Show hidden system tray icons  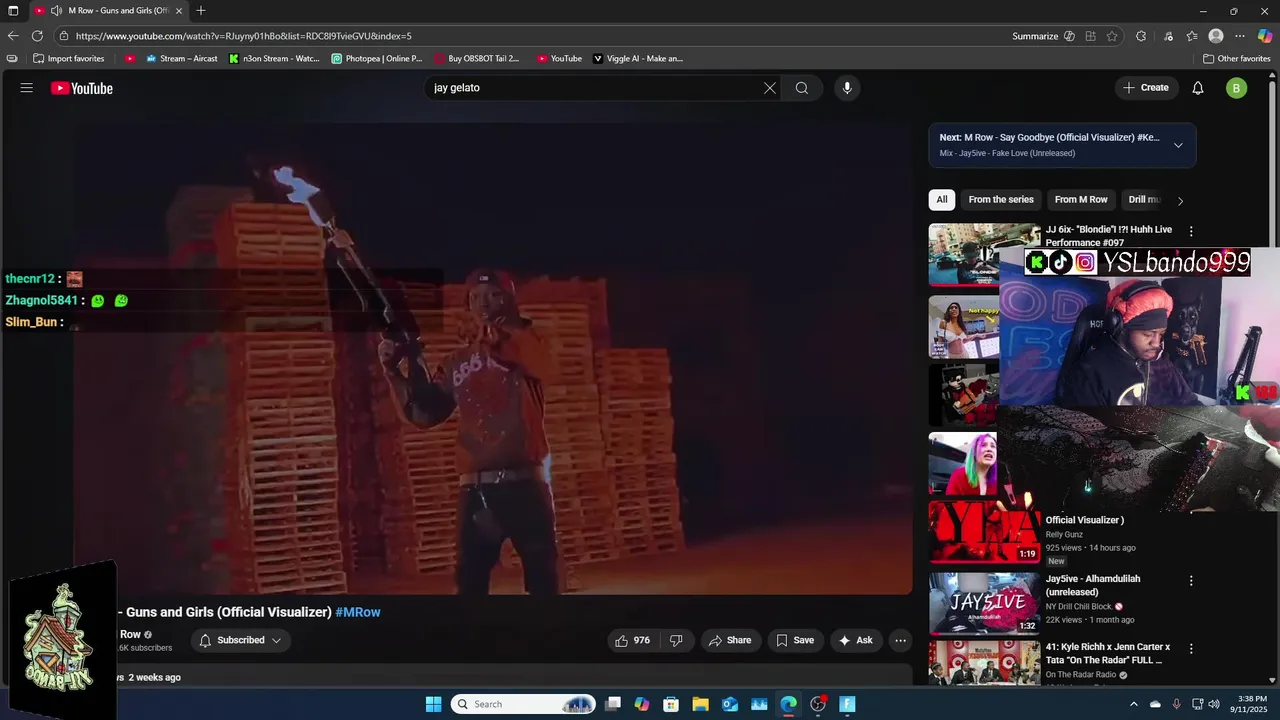(x=1133, y=704)
